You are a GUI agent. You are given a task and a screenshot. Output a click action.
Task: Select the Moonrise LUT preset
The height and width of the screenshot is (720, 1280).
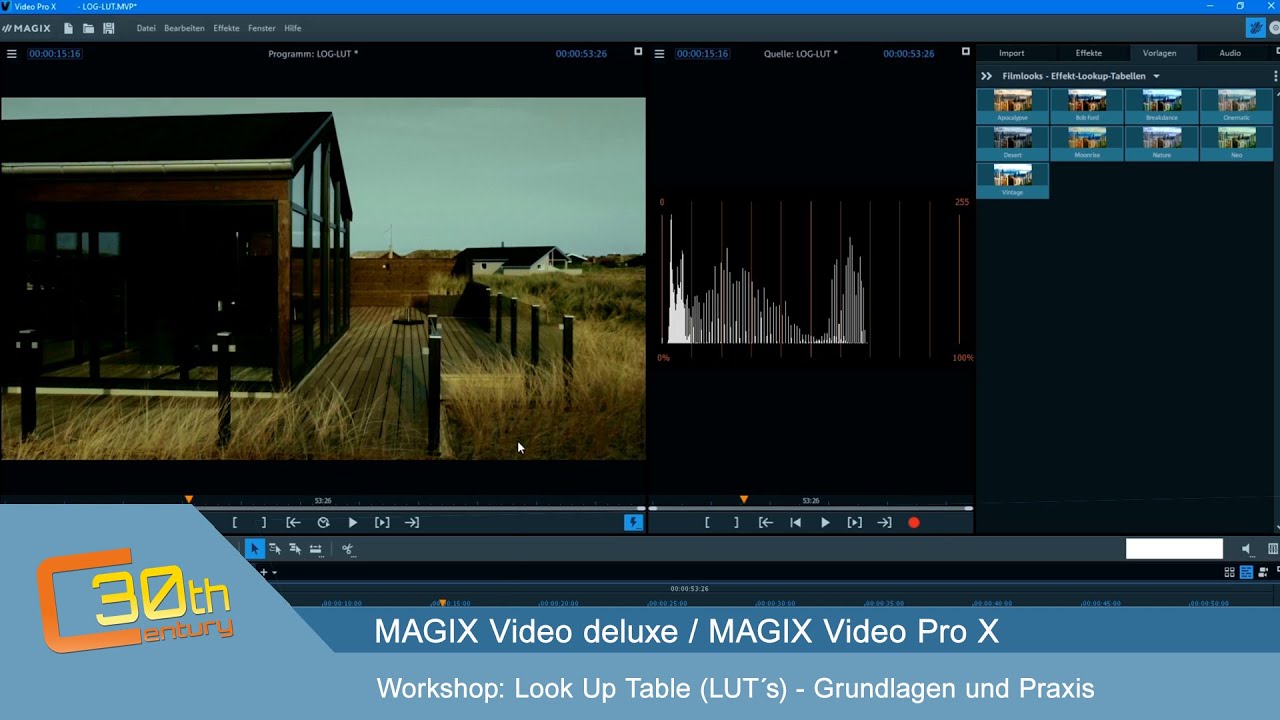pos(1087,143)
